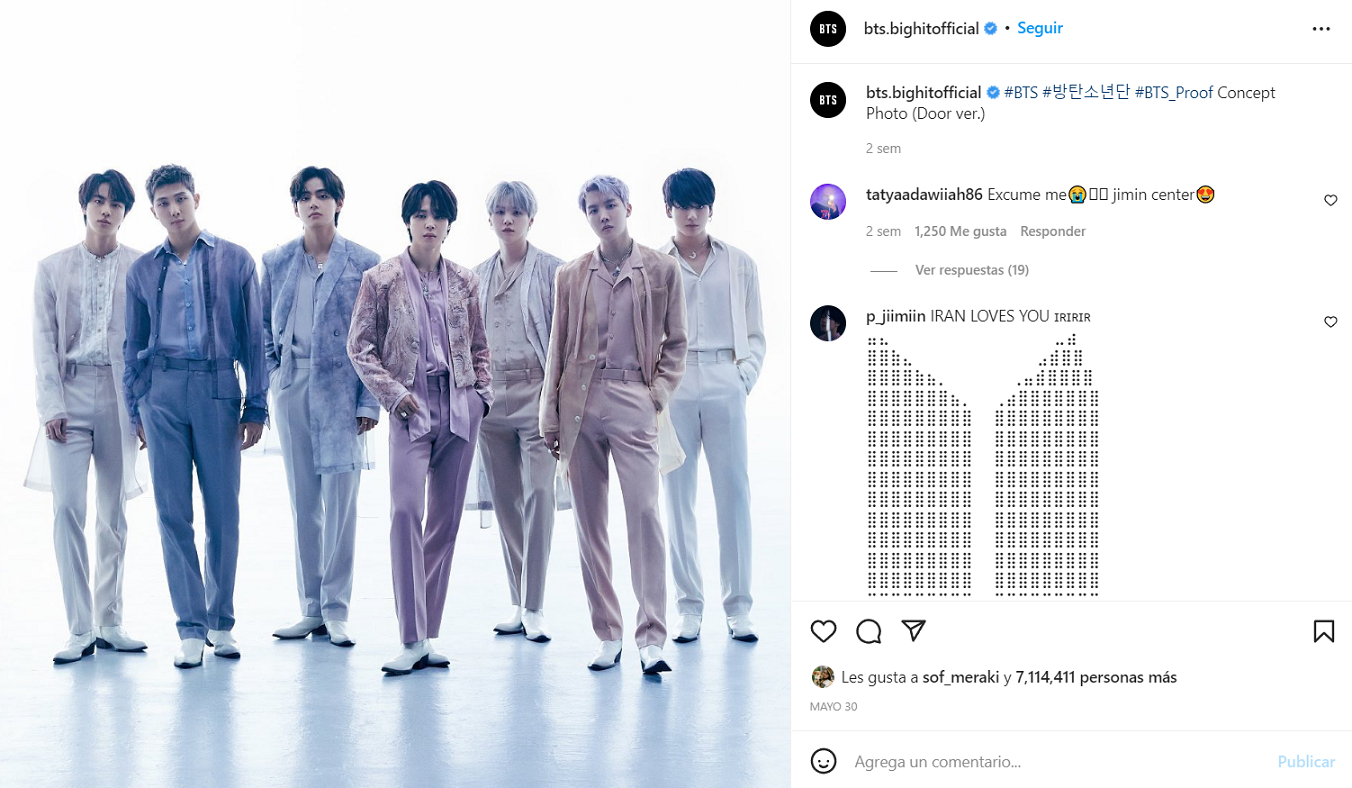Click Responder on the first comment
This screenshot has width=1352, height=788.
pyautogui.click(x=1053, y=231)
